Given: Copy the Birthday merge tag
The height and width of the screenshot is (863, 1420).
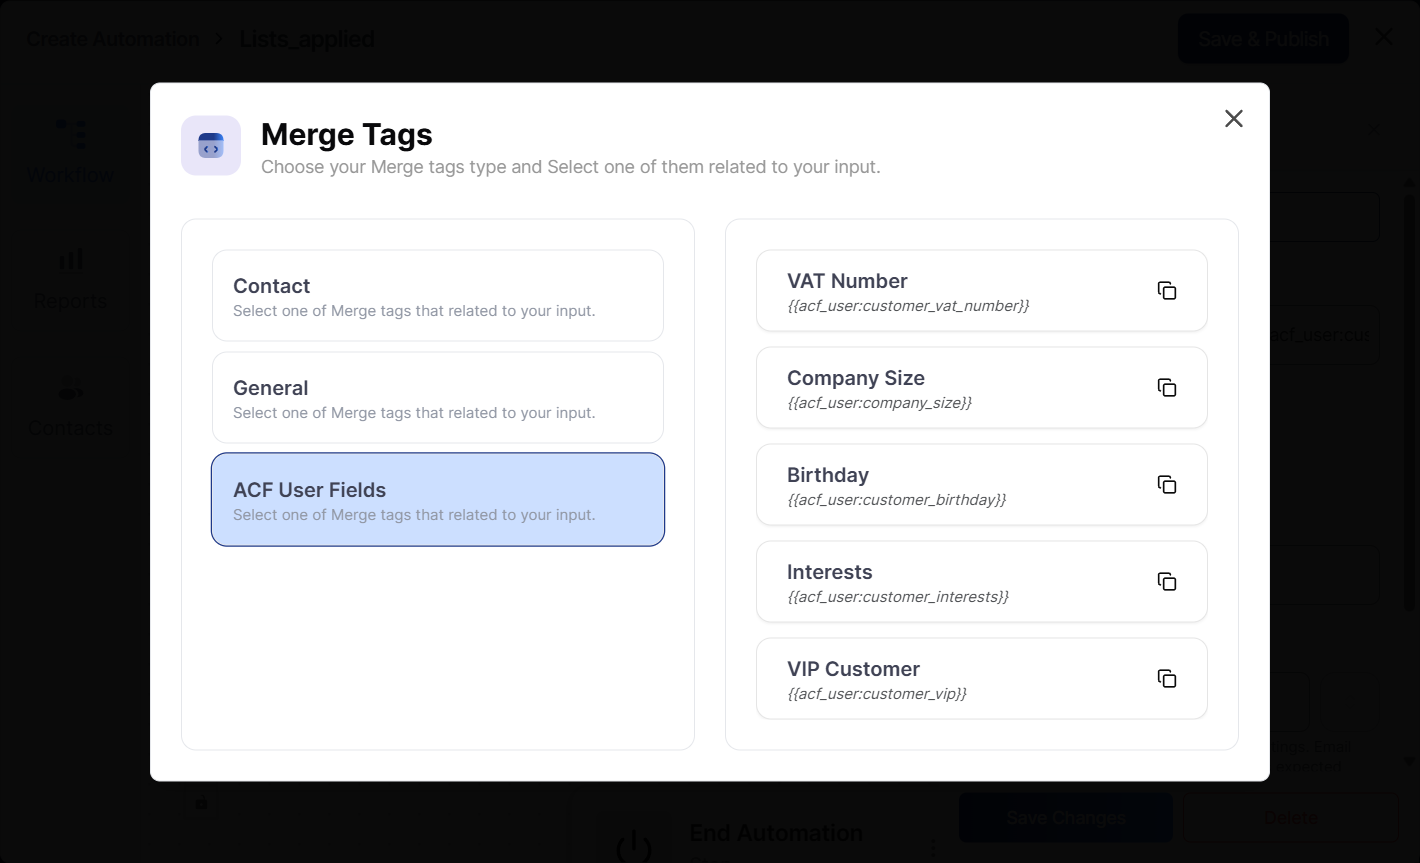Looking at the screenshot, I should [x=1167, y=483].
